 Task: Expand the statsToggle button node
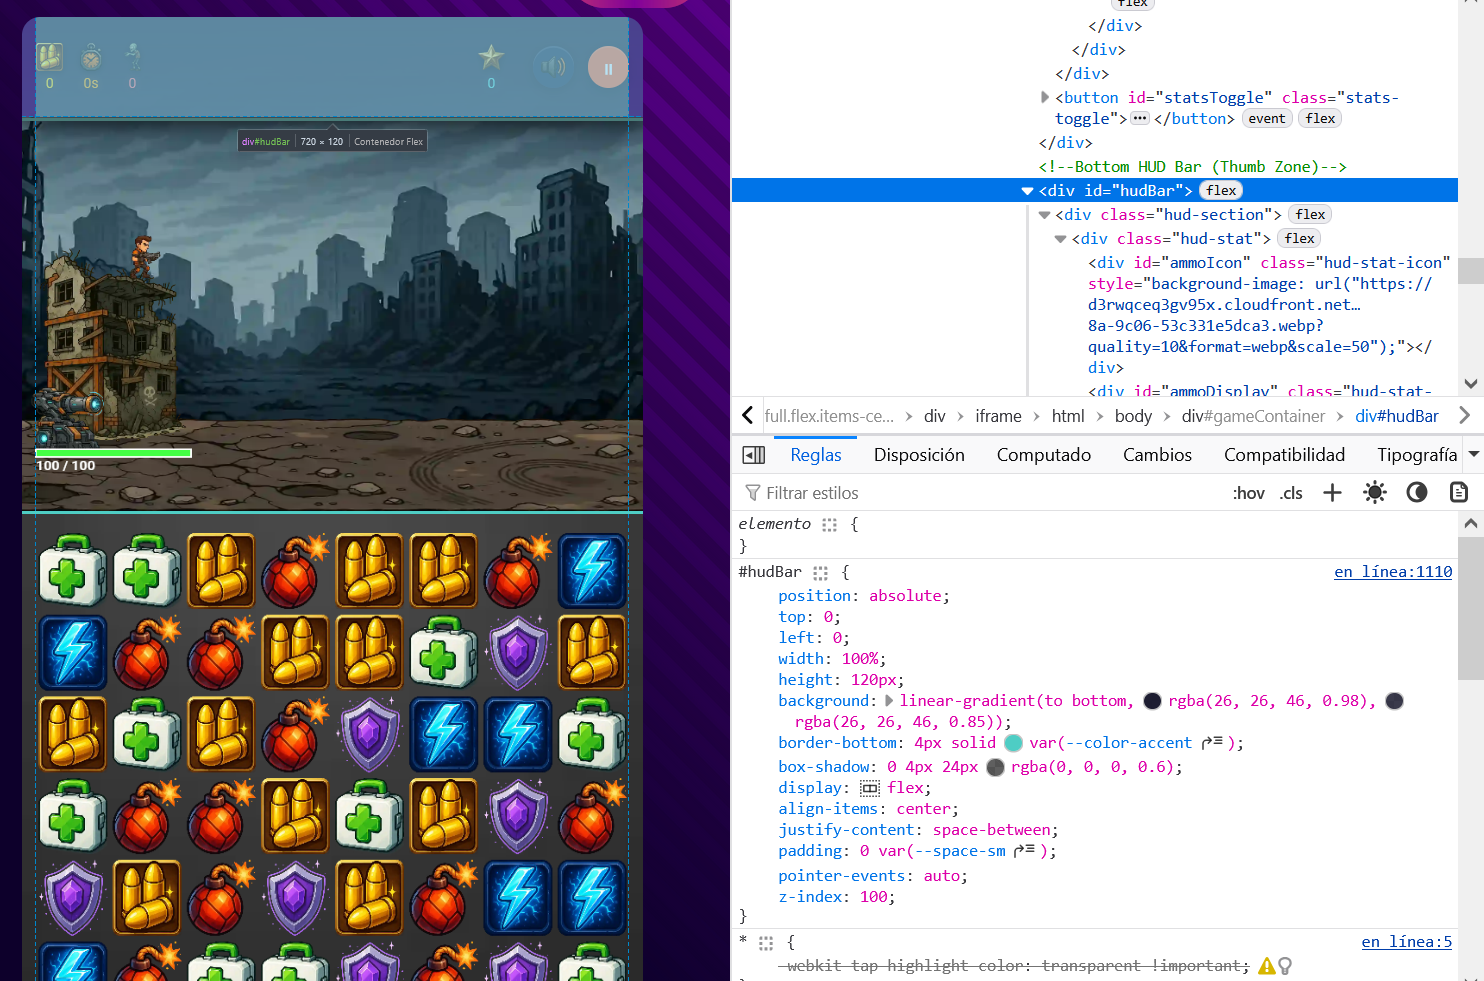(x=1045, y=97)
